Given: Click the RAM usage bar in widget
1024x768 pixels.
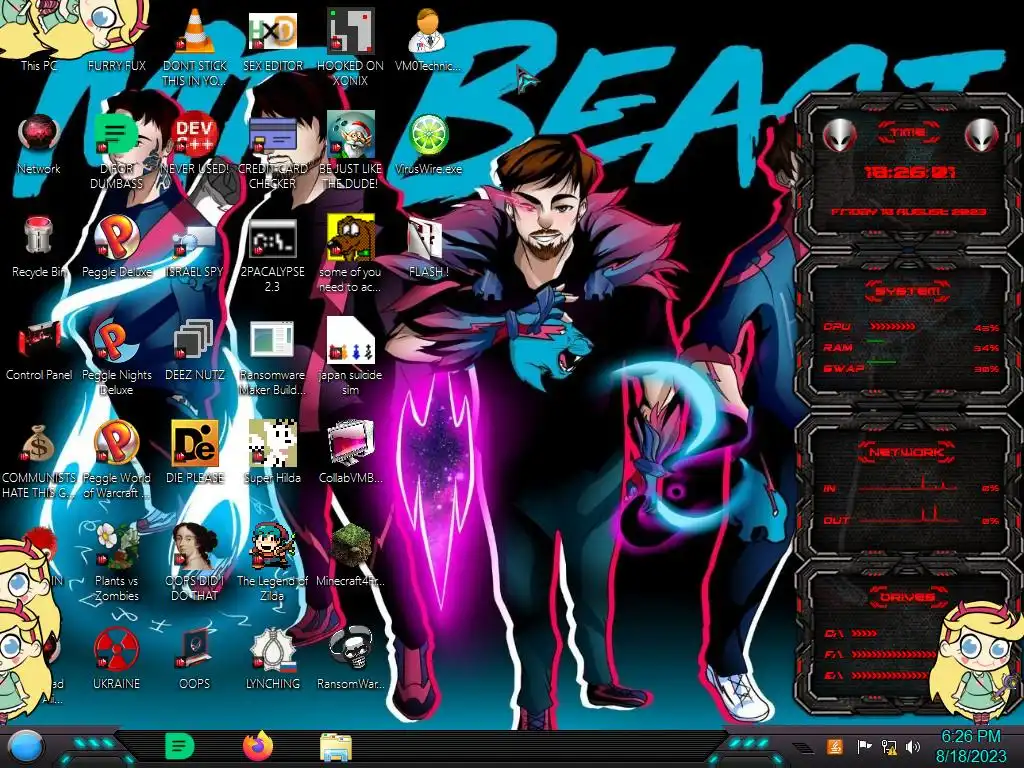Looking at the screenshot, I should [x=876, y=342].
